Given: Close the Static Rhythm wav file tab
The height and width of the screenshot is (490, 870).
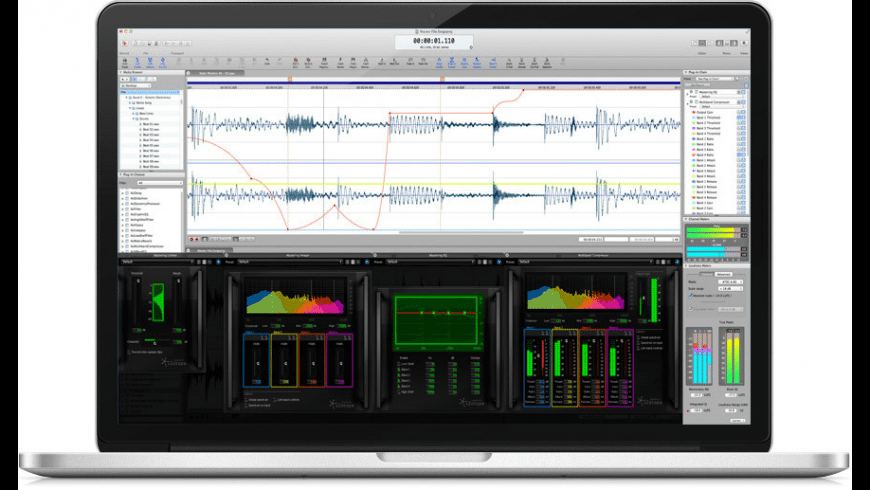Looking at the screenshot, I should pyautogui.click(x=189, y=73).
